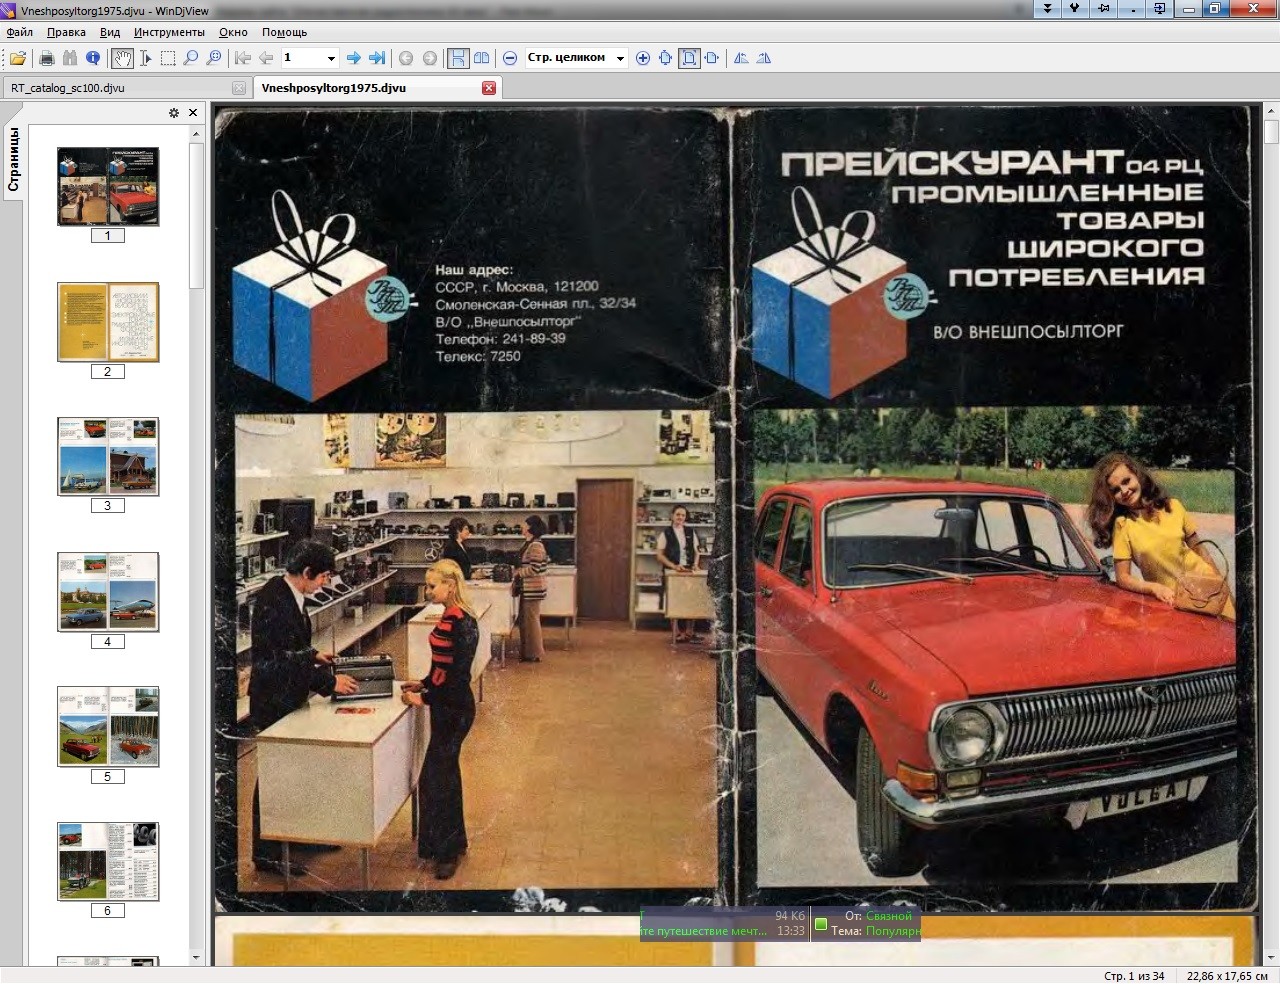This screenshot has height=984, width=1280.
Task: Click the page 6 number label
Action: [108, 910]
